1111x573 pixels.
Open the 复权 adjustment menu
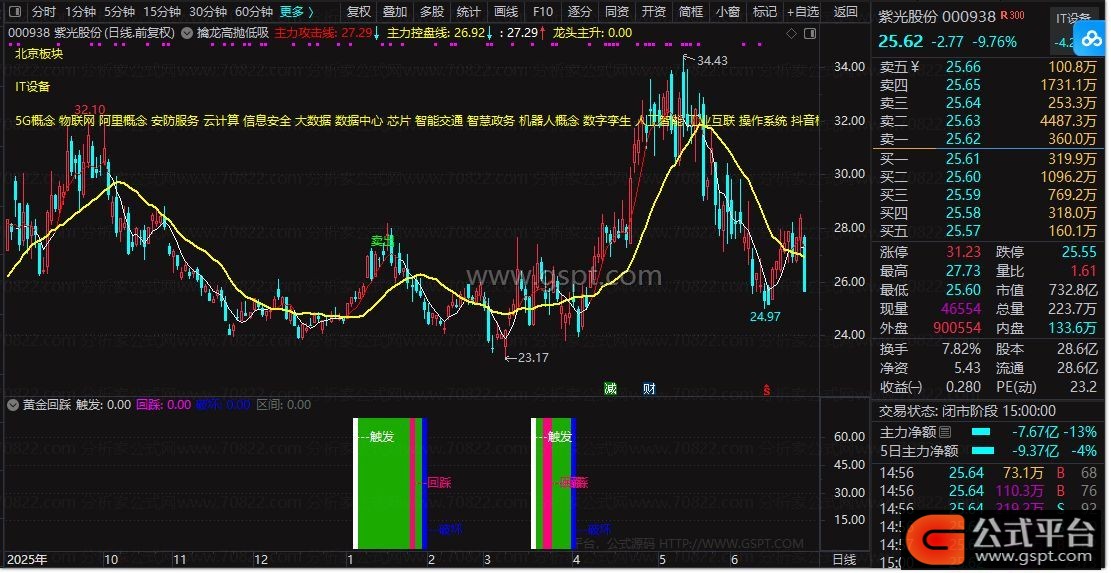[359, 11]
